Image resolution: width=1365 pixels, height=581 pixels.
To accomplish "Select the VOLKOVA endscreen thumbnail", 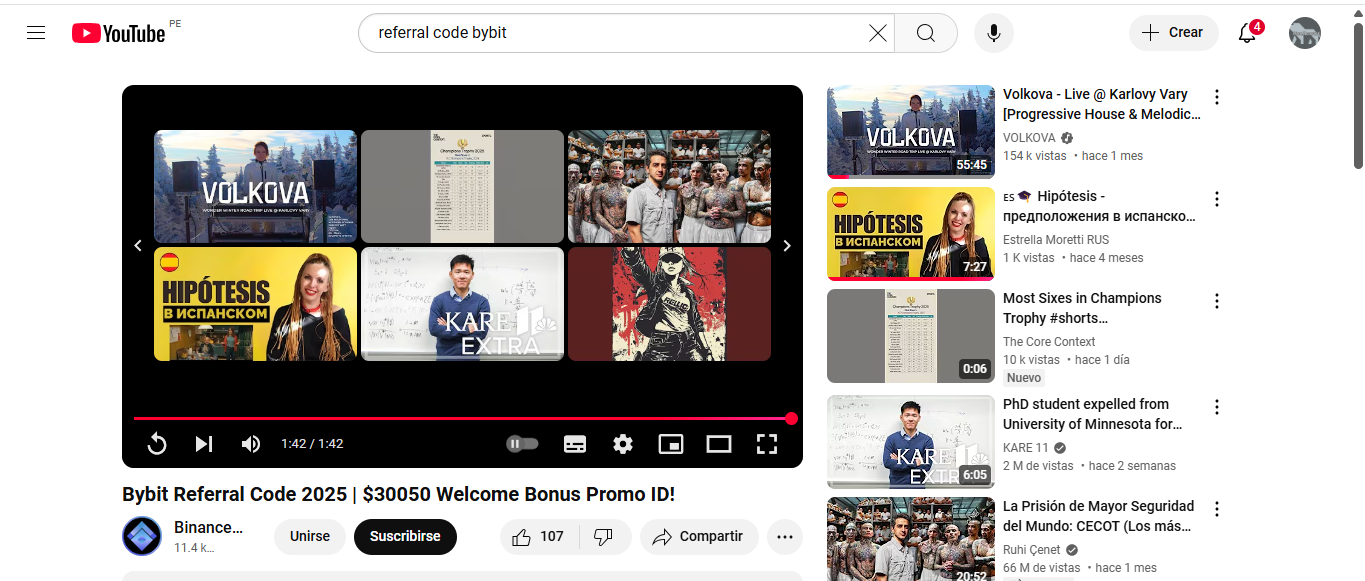I will coord(255,187).
